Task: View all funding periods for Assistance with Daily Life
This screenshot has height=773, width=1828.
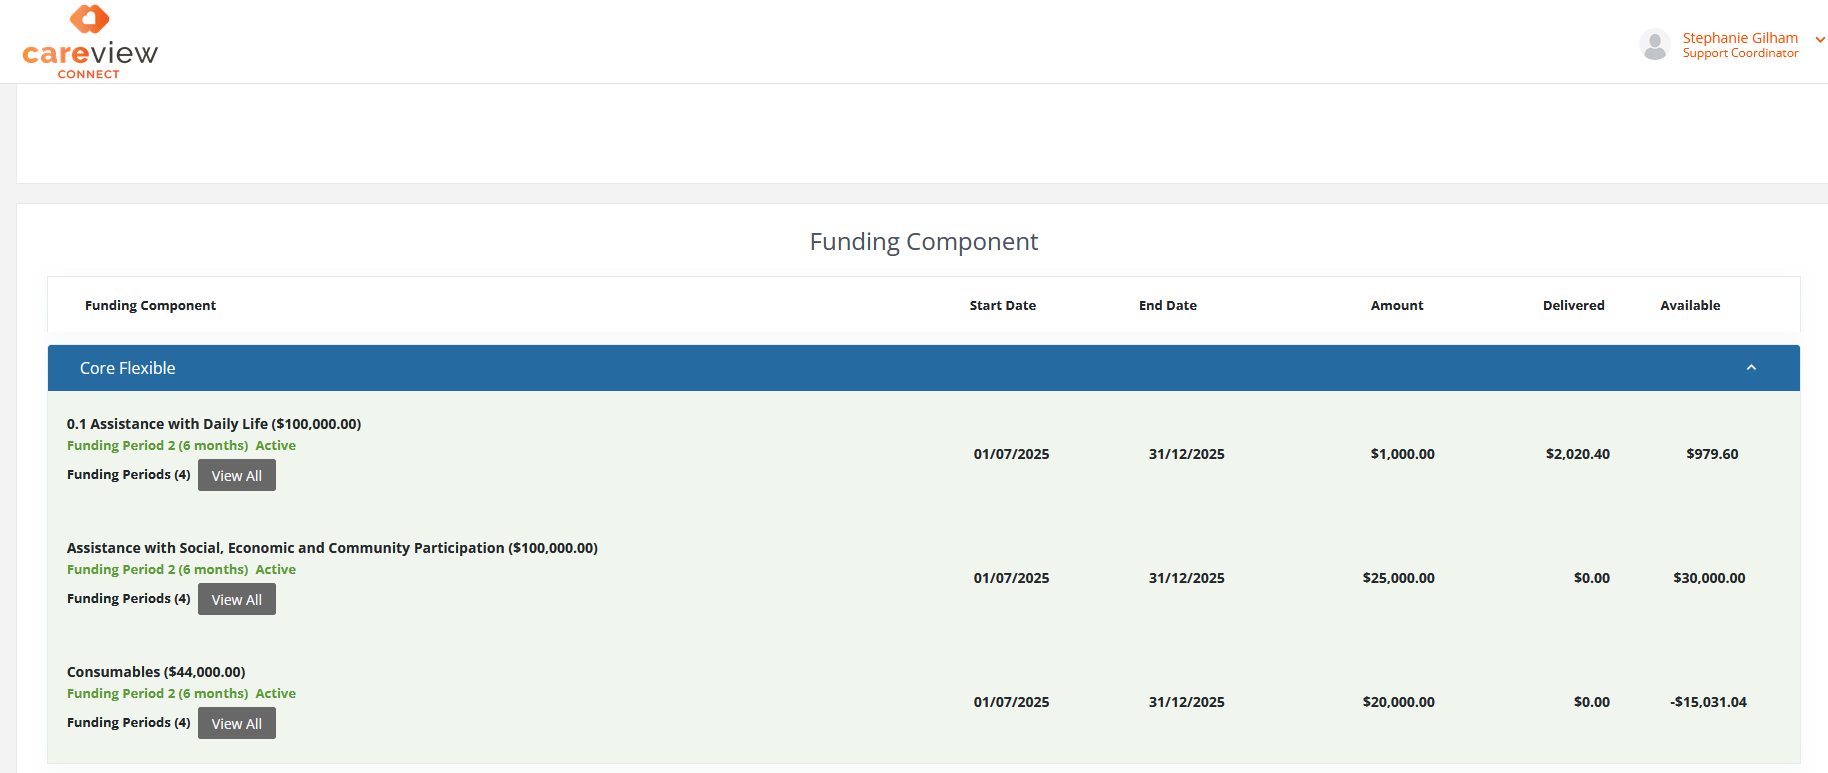Action: click(x=236, y=475)
